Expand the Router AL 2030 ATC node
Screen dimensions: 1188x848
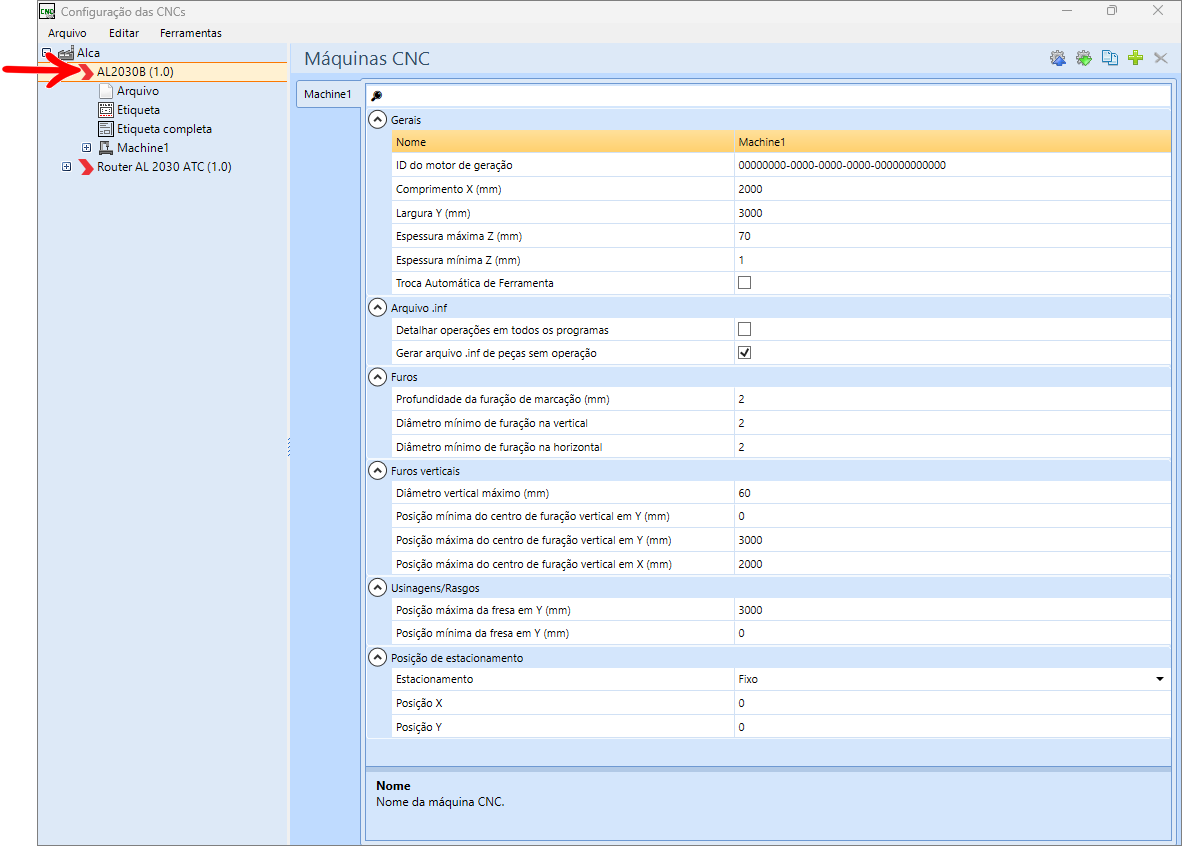(67, 167)
